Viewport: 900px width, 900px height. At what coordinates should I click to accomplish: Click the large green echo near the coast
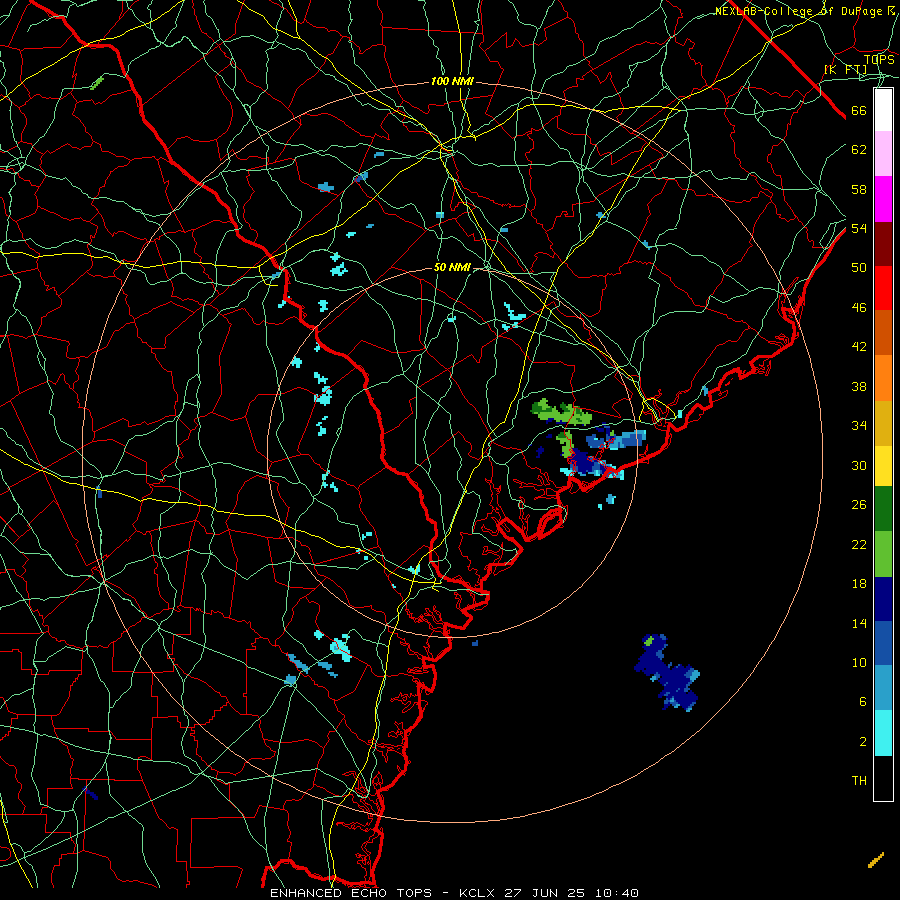[560, 413]
